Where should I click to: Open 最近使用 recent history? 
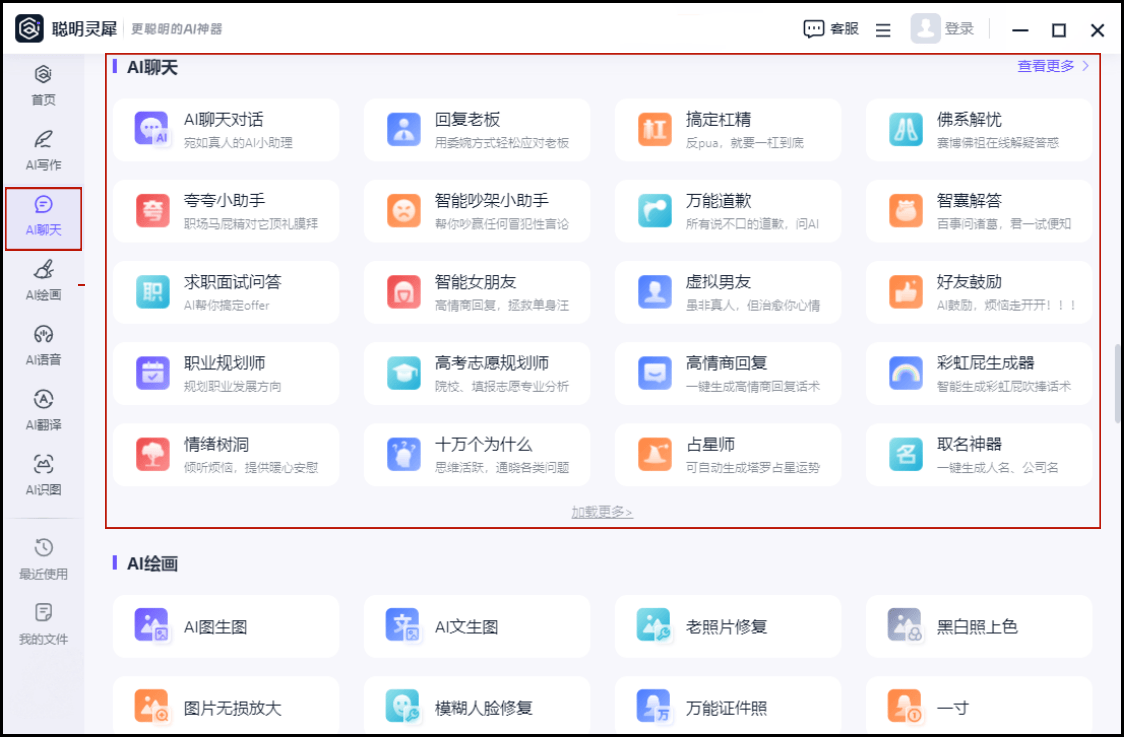[x=43, y=559]
